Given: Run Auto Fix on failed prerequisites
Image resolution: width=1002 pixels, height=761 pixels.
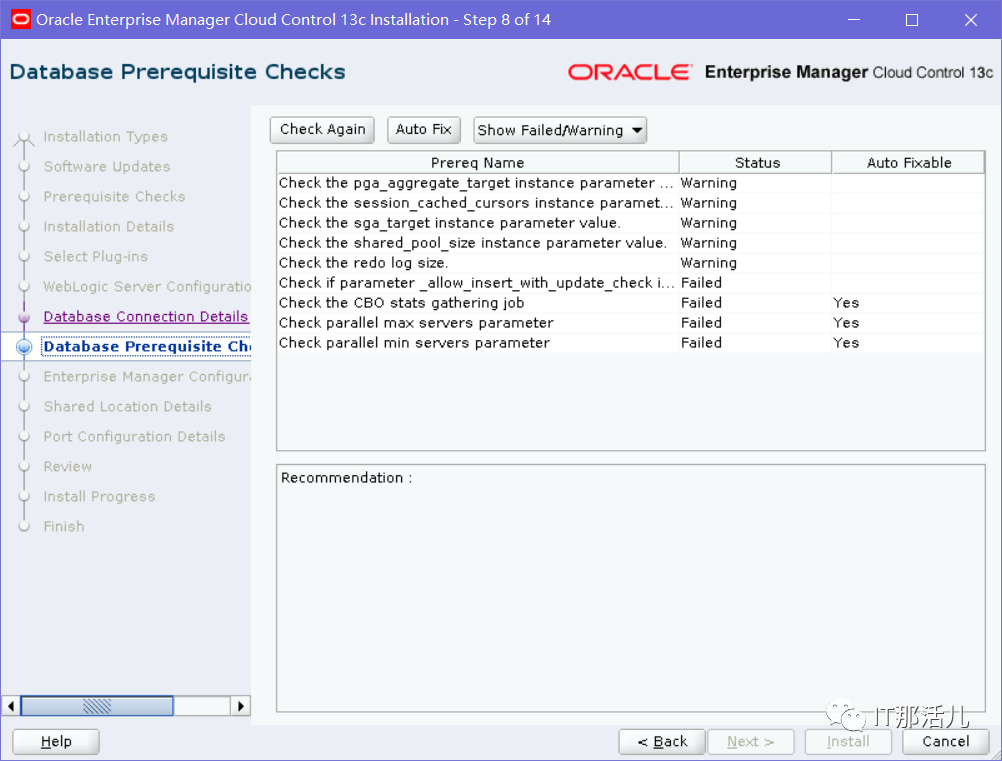Looking at the screenshot, I should [424, 130].
